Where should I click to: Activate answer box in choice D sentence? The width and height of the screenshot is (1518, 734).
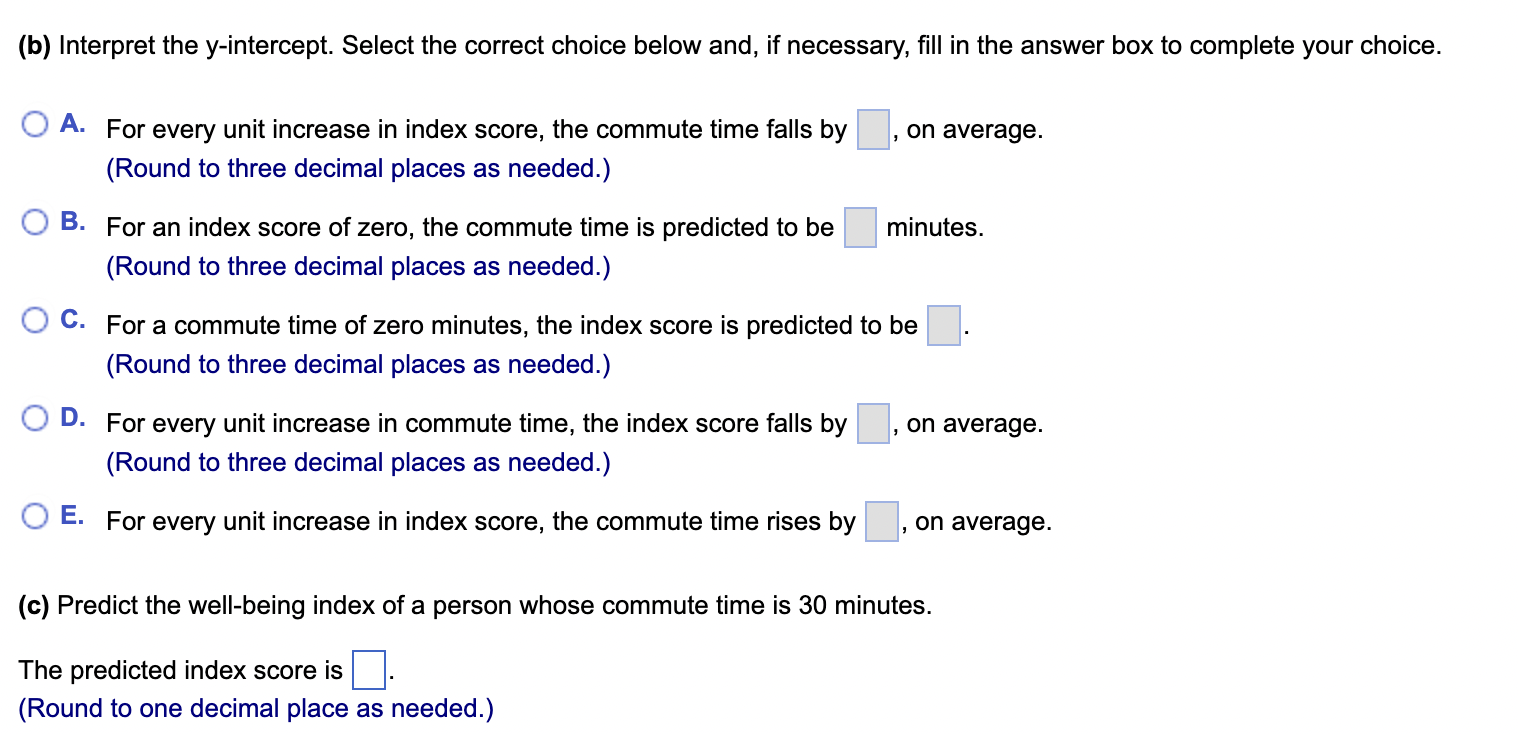[873, 424]
